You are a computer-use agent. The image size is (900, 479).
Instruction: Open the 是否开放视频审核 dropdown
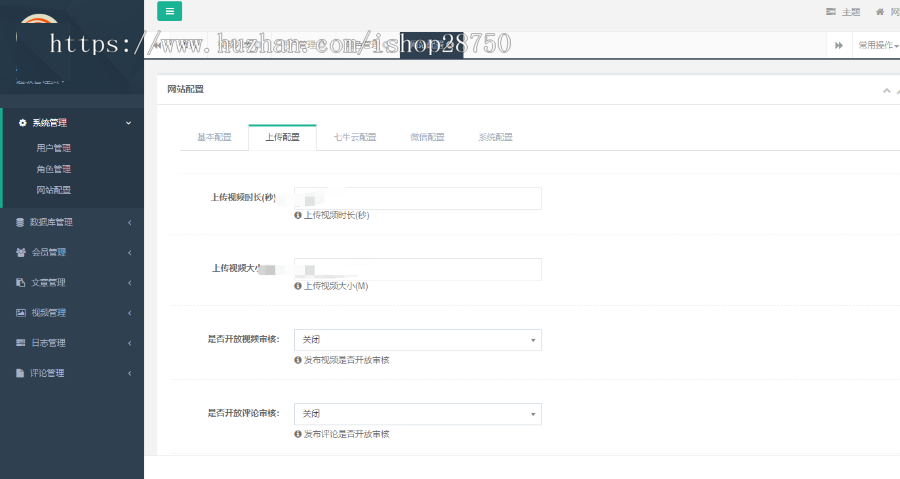(x=418, y=340)
